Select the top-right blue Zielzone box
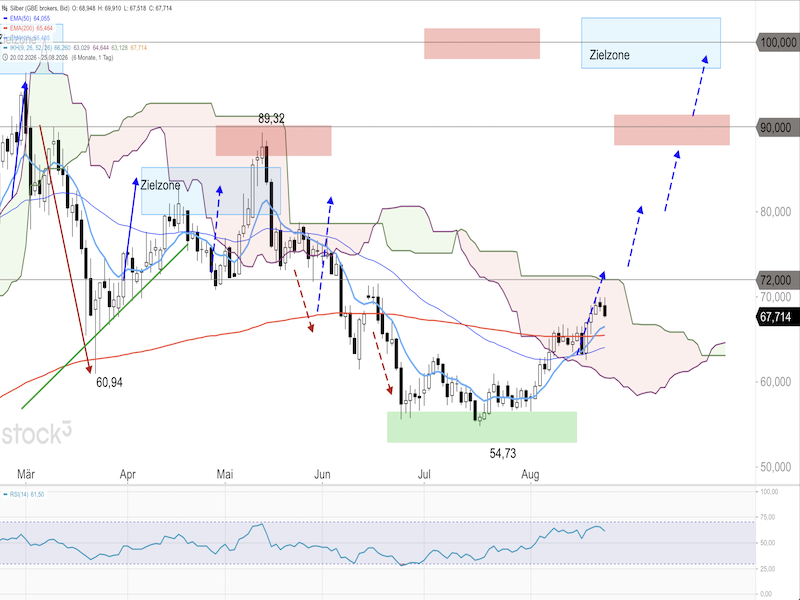Screen dimensions: 800x600 (x=651, y=43)
